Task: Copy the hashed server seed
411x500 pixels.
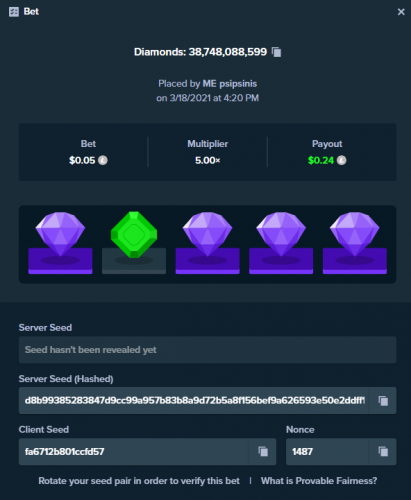Action: pos(383,400)
